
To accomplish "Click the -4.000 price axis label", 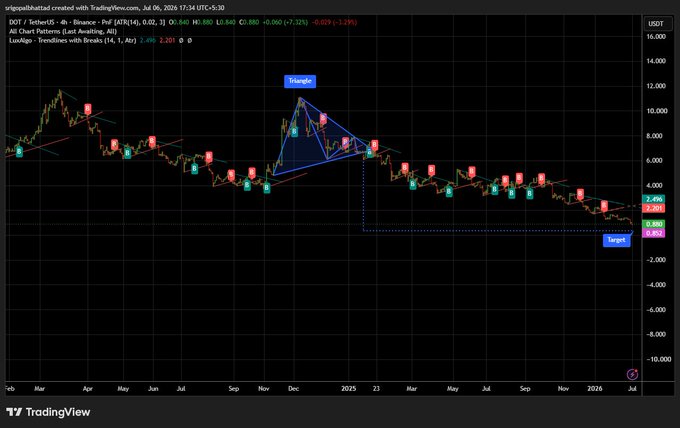I will pyautogui.click(x=654, y=285).
